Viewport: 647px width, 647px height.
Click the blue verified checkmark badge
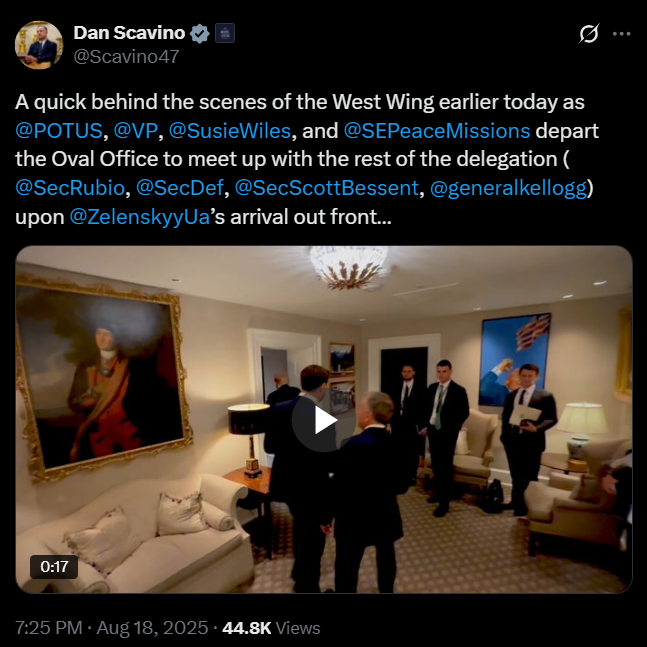(x=199, y=33)
